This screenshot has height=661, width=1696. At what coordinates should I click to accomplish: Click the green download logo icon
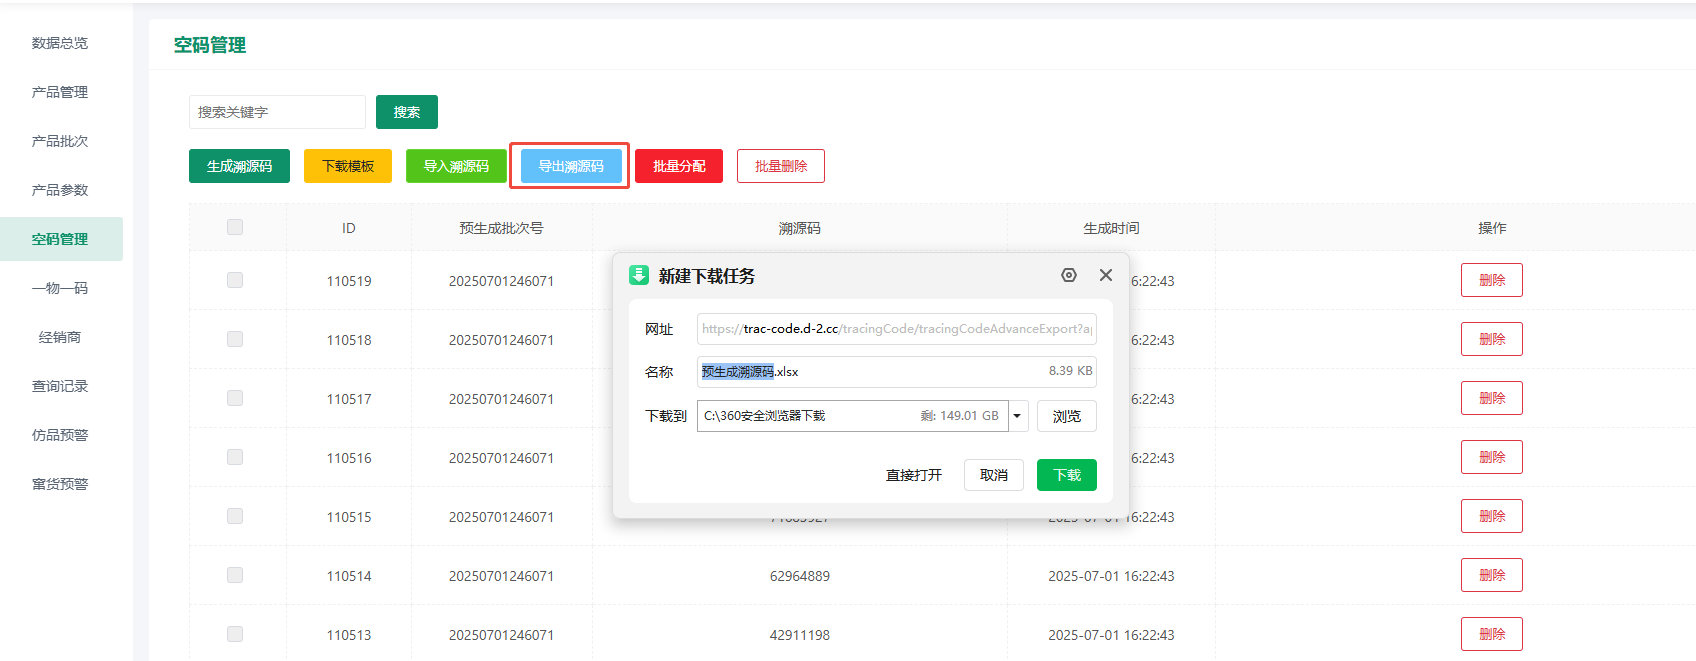tap(639, 275)
